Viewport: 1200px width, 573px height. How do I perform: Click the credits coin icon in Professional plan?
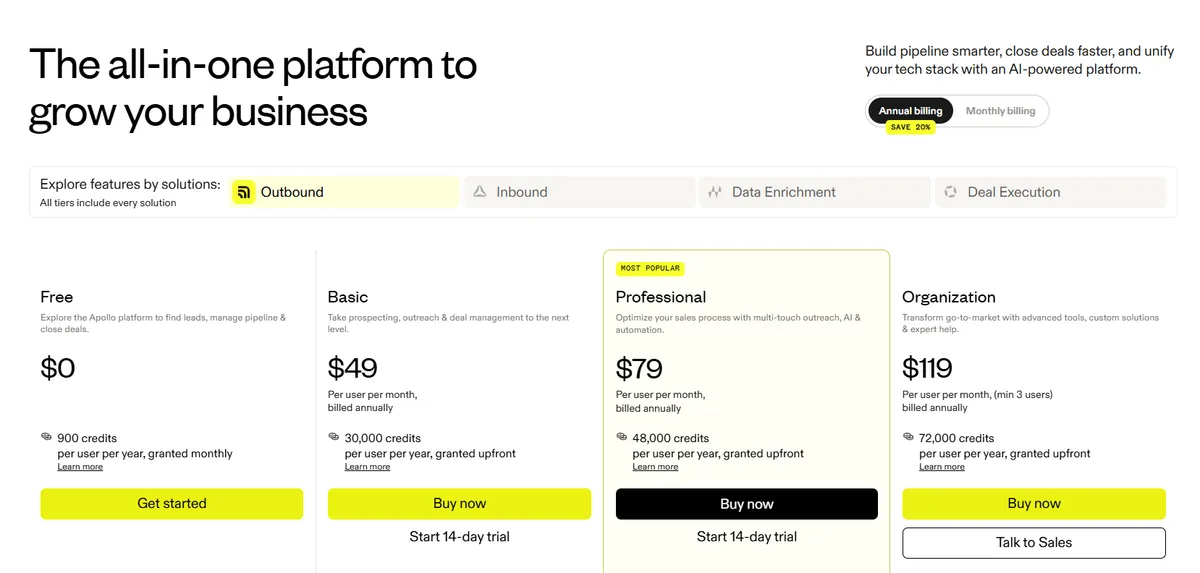(622, 437)
